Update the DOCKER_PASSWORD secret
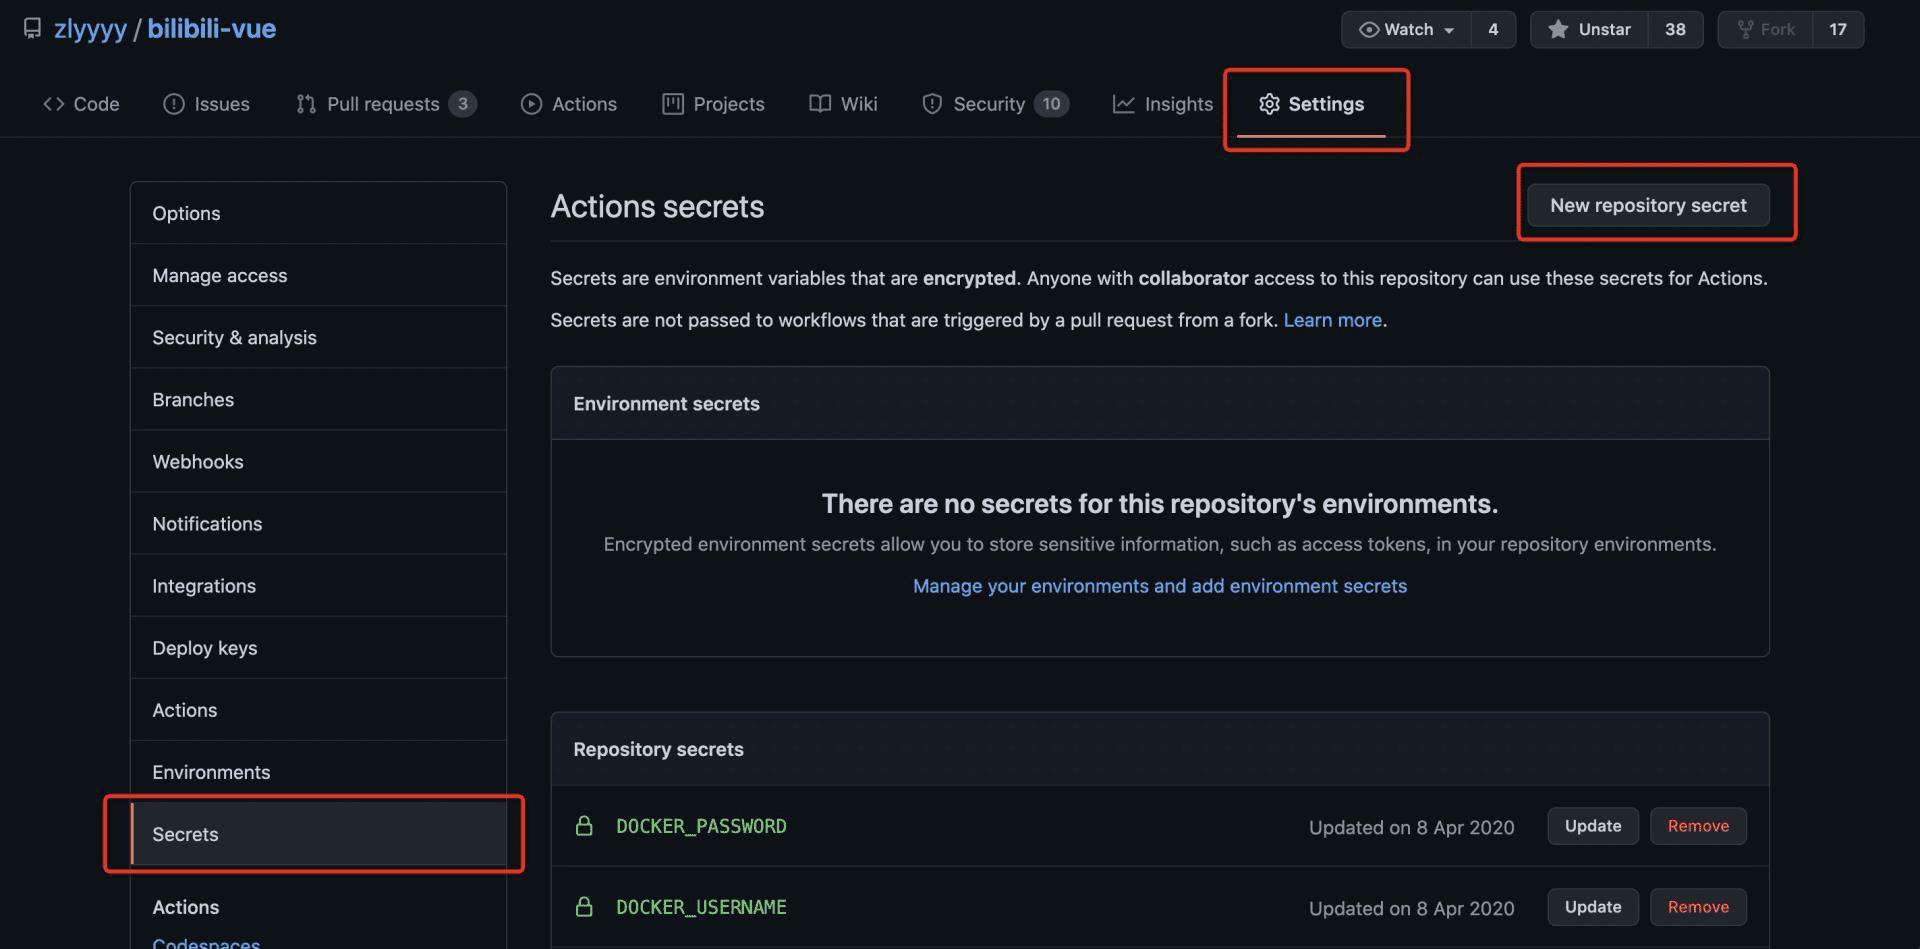 tap(1593, 826)
